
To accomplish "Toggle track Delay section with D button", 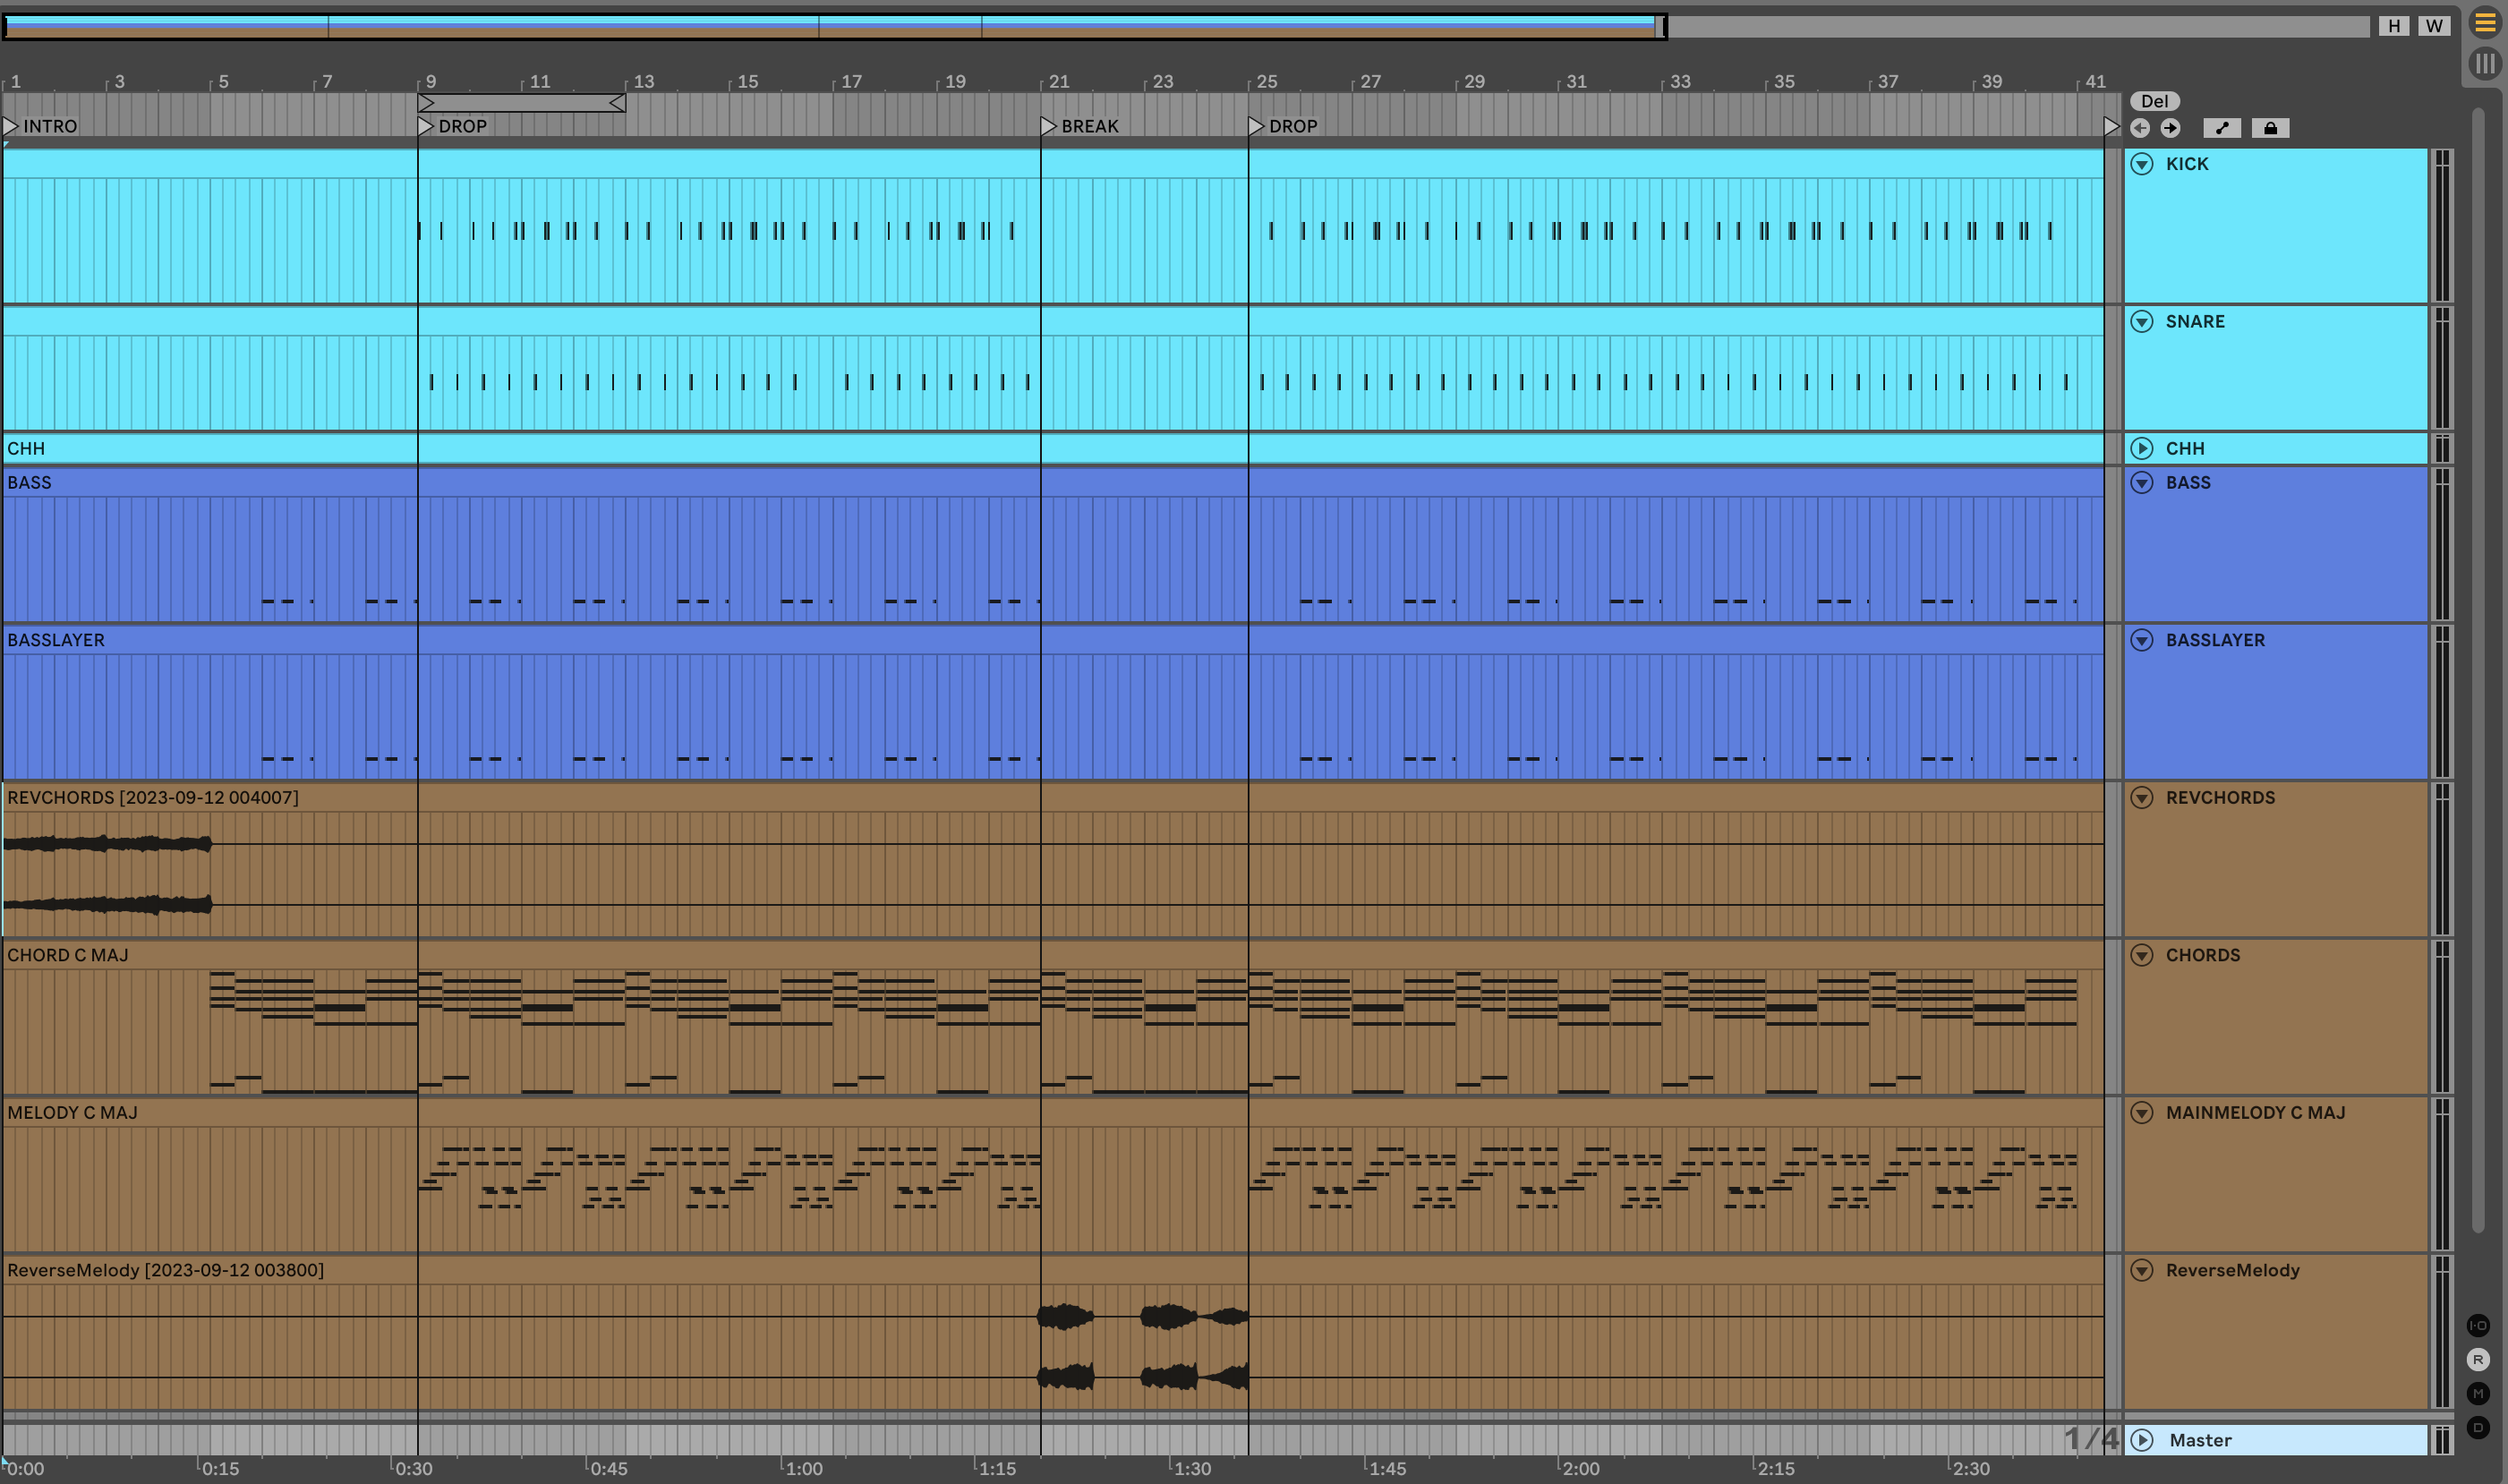I will pyautogui.click(x=2478, y=1427).
